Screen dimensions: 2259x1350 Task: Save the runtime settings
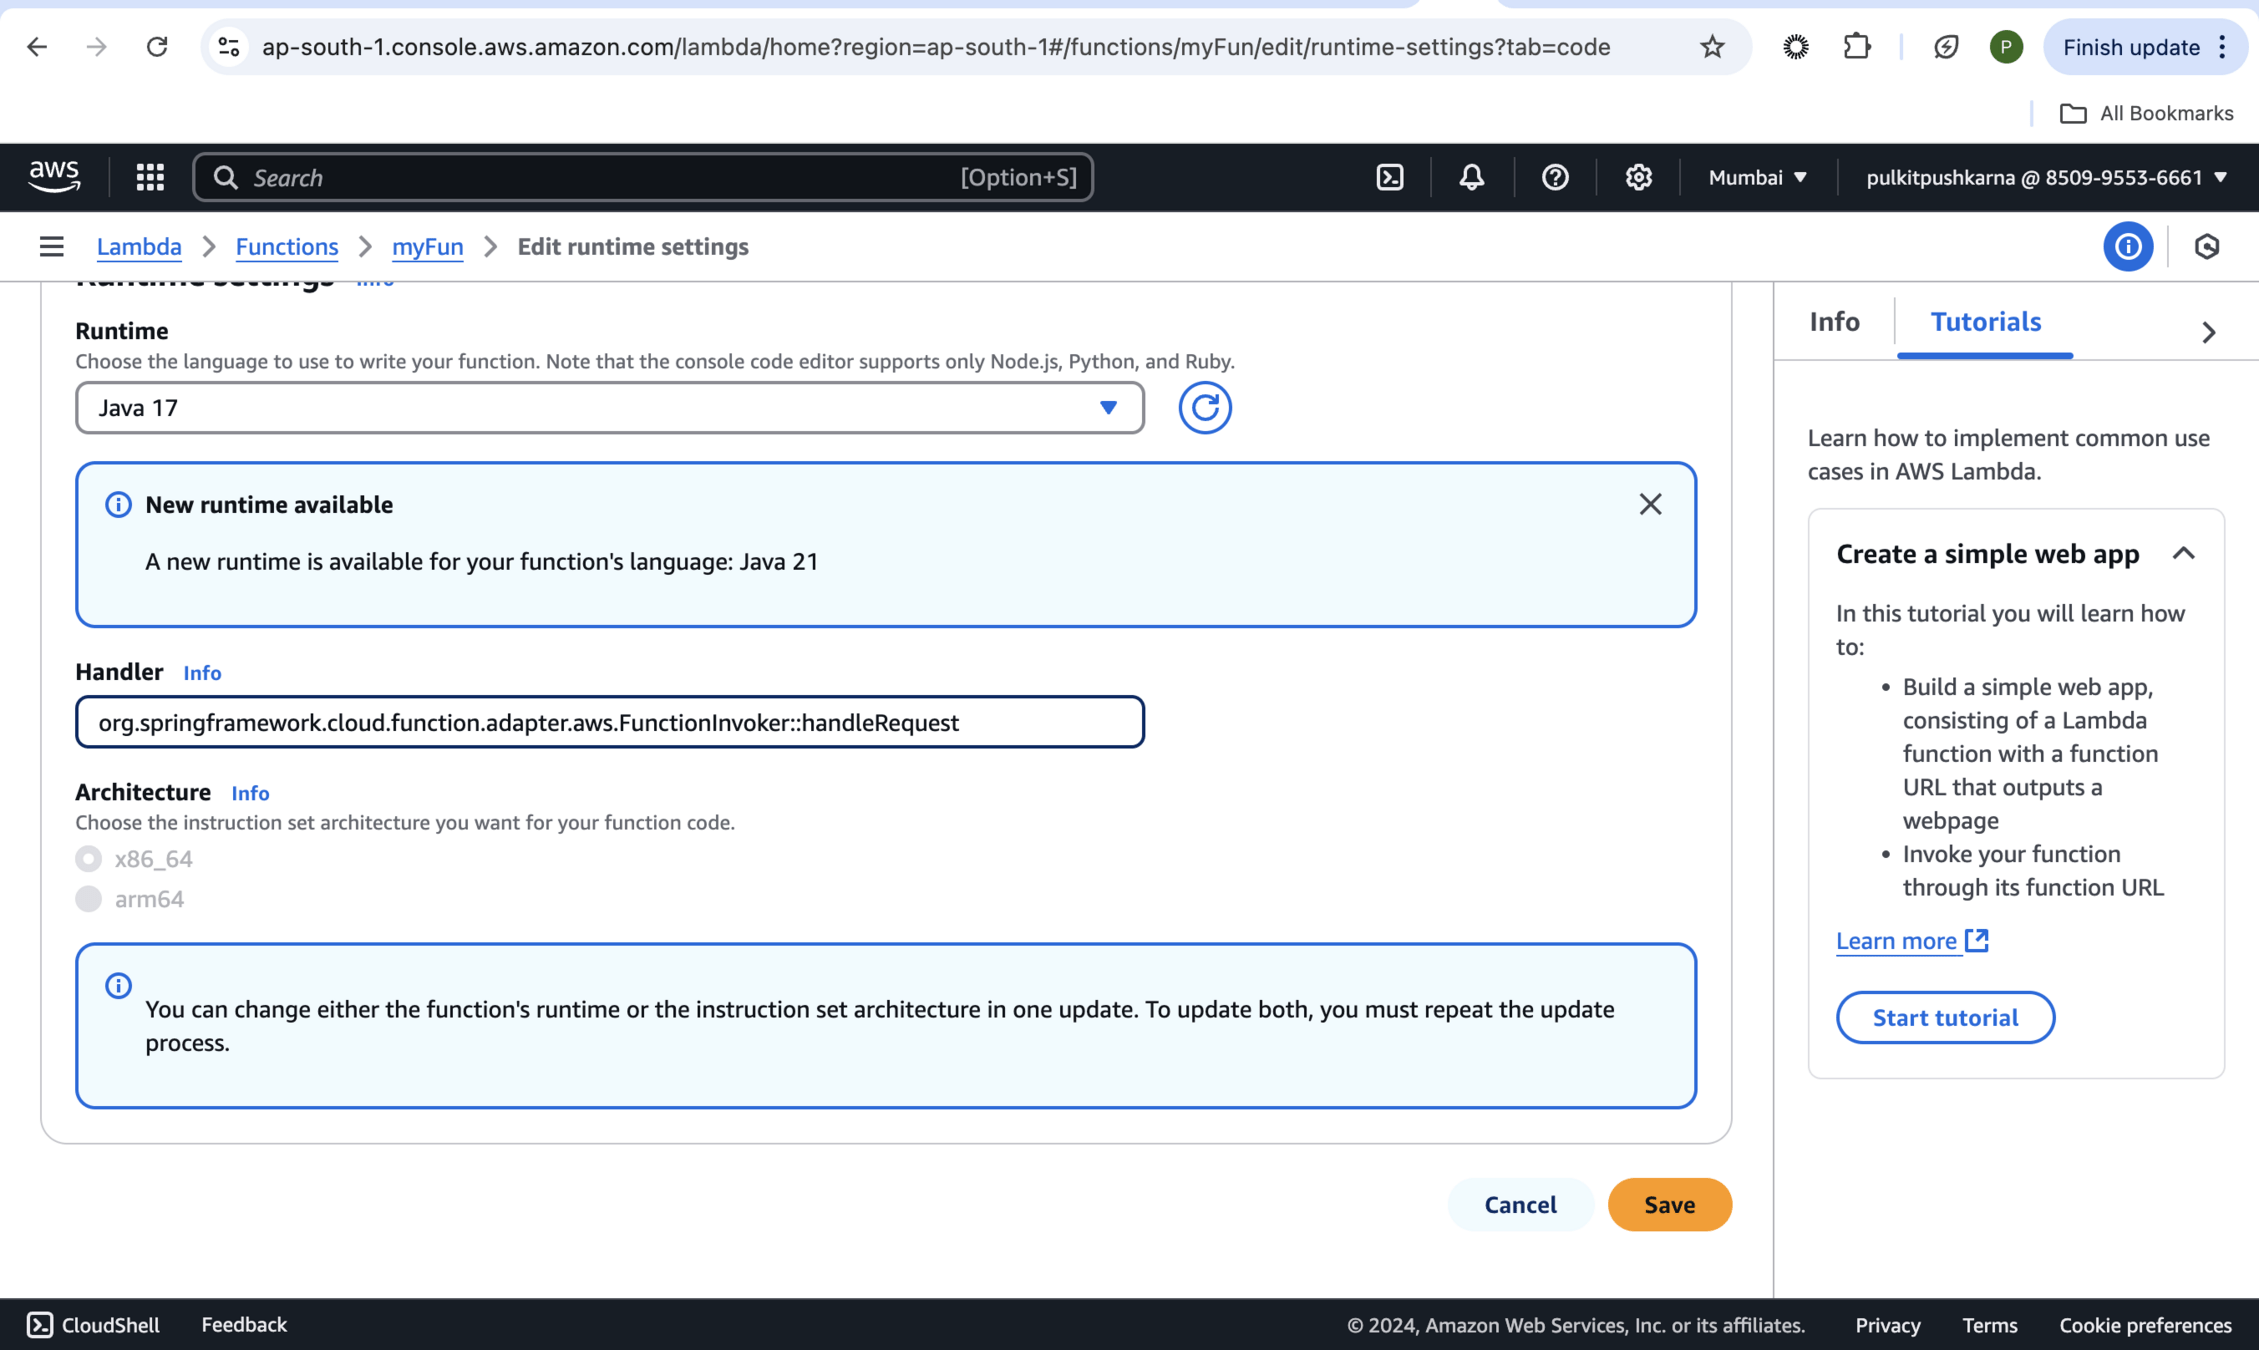1669,1204
